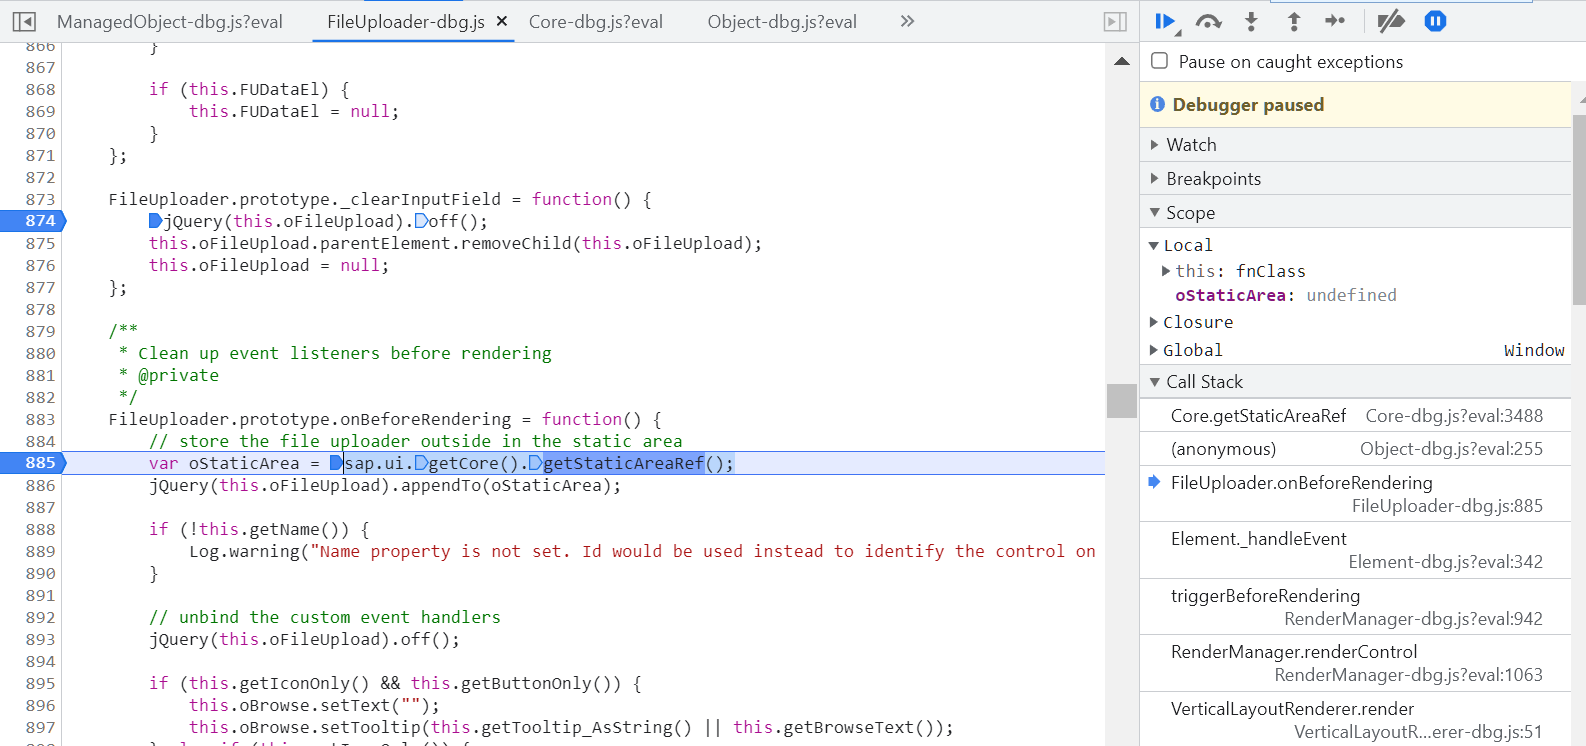This screenshot has height=746, width=1586.
Task: Expand the Breakpoints section
Action: tap(1213, 179)
